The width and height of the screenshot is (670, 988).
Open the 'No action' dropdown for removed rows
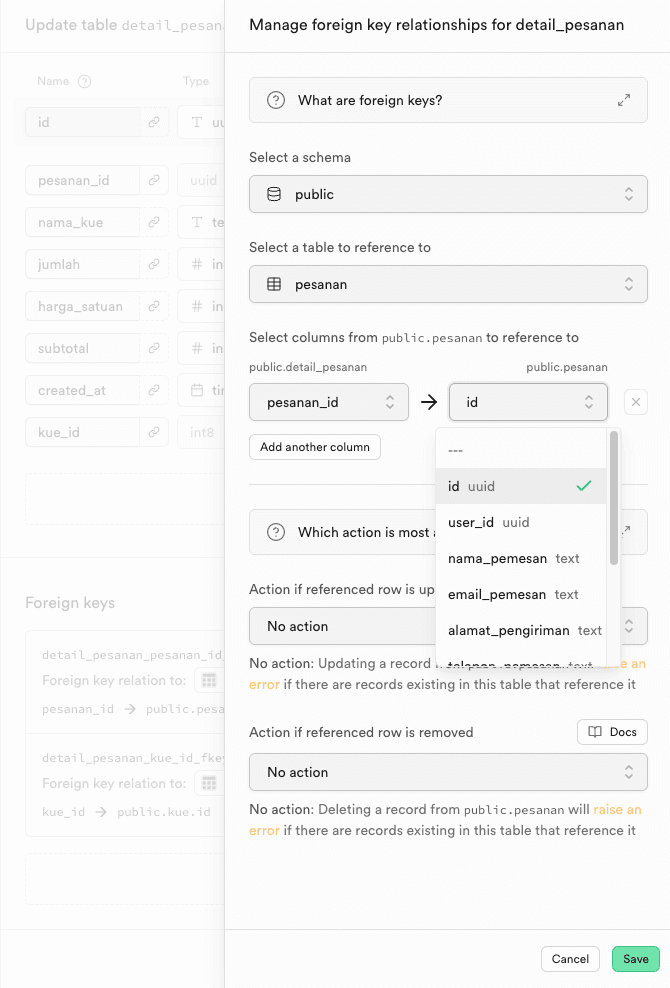[448, 772]
